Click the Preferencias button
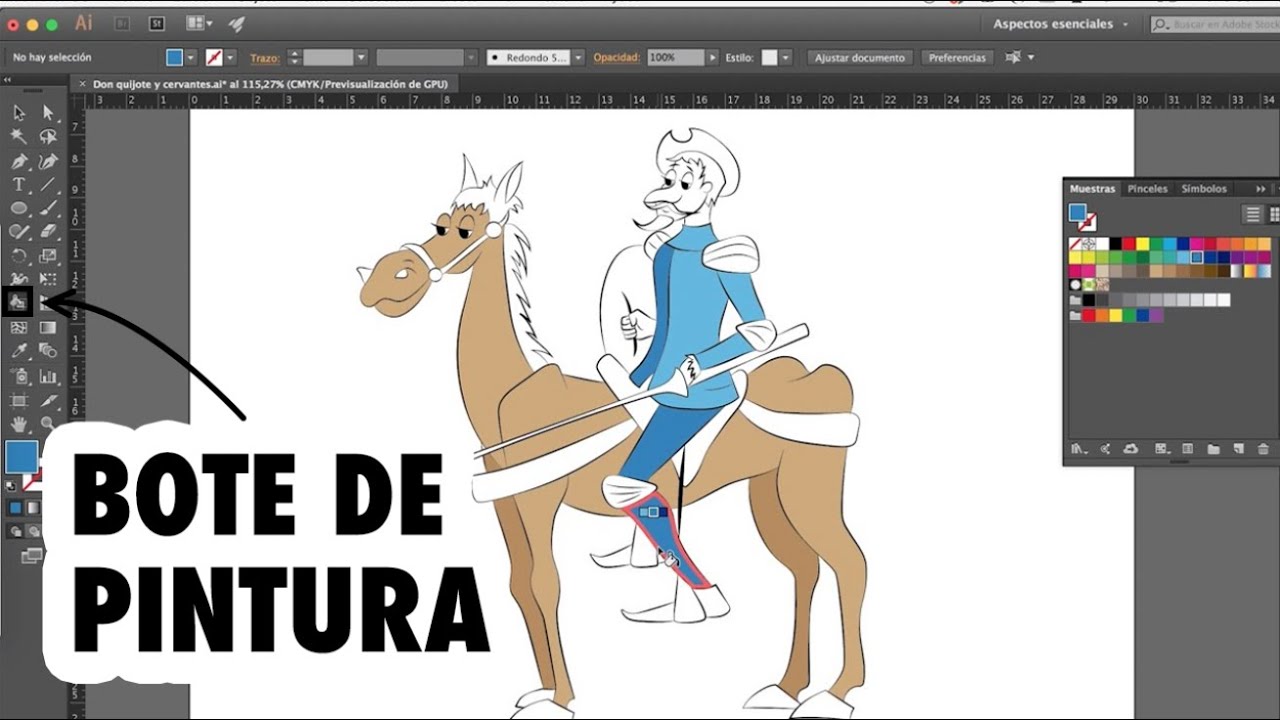 pos(957,58)
